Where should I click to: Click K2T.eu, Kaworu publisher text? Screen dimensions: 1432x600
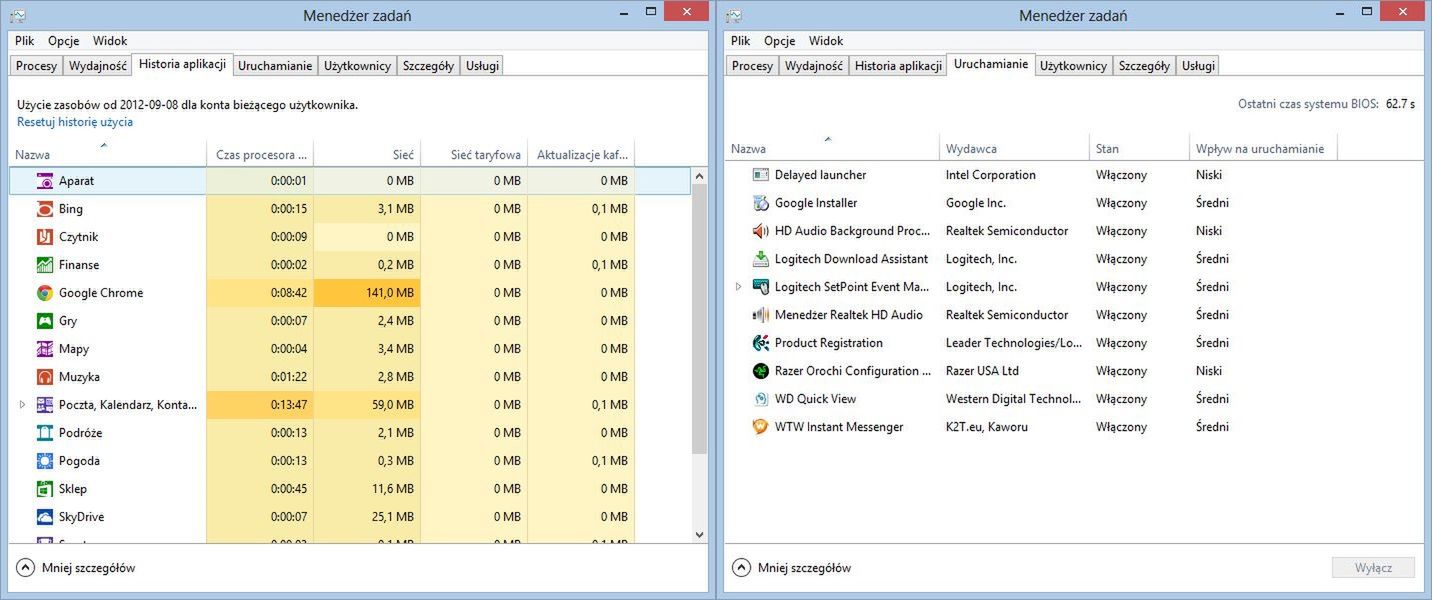987,427
